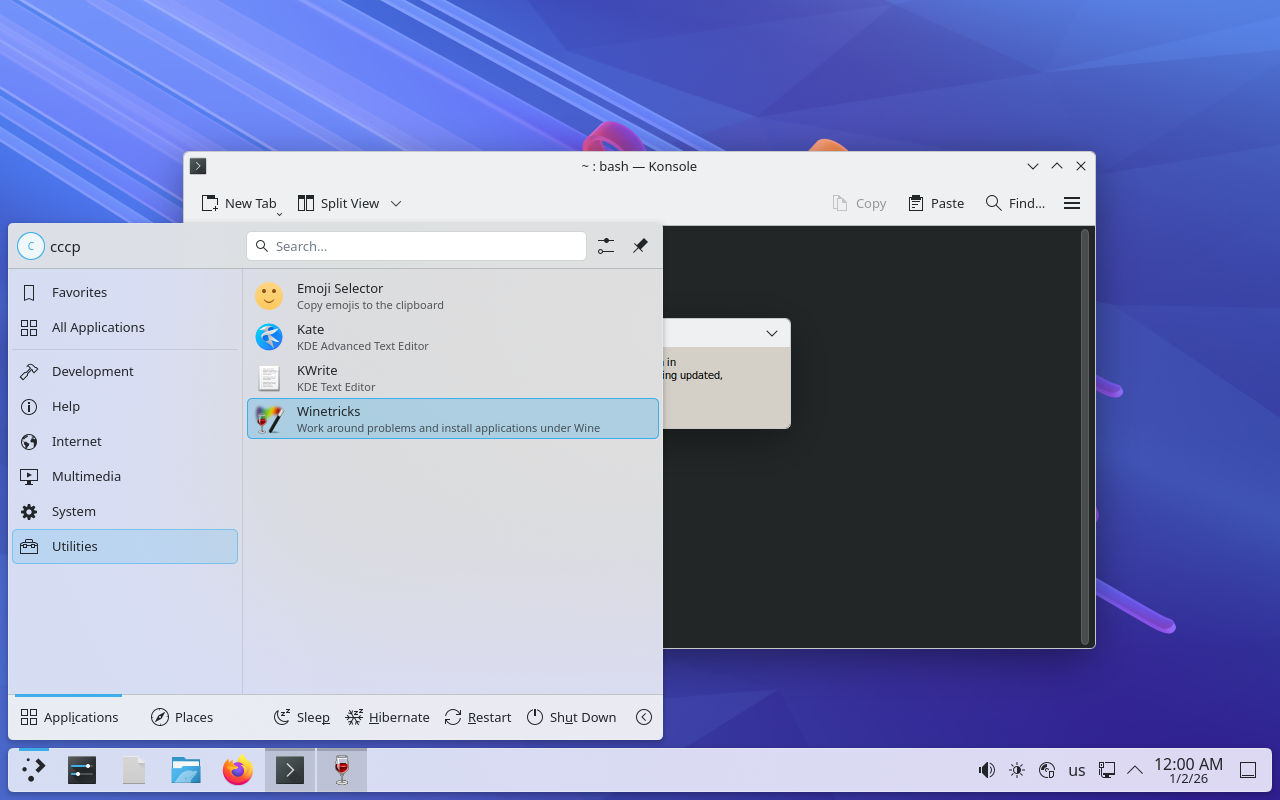Click the launcher Search field
Image resolution: width=1280 pixels, height=800 pixels.
coord(416,246)
